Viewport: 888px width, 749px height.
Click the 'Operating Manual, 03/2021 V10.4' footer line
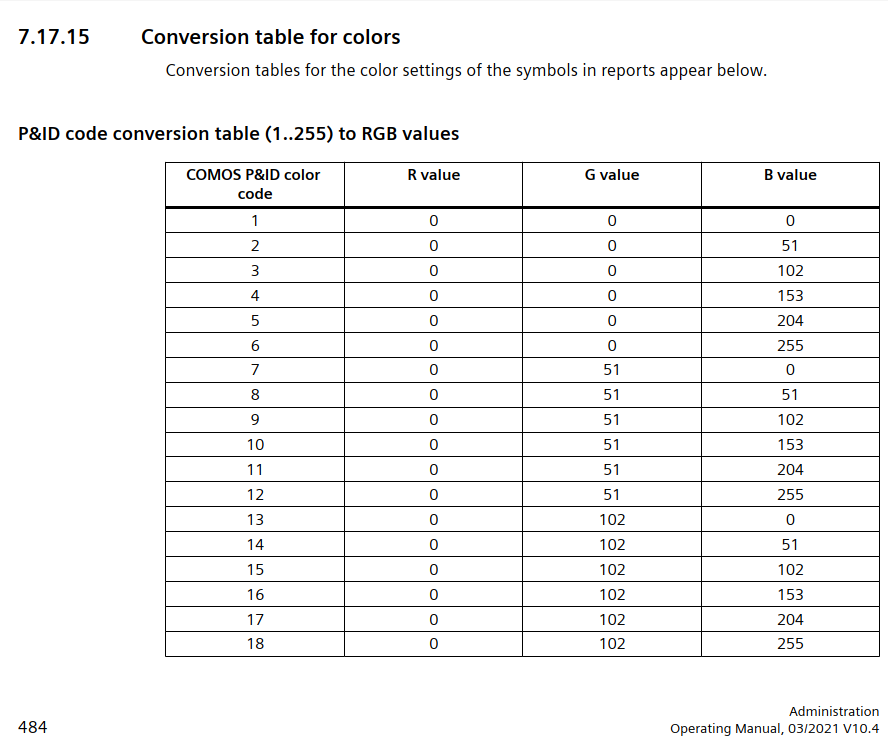(775, 729)
